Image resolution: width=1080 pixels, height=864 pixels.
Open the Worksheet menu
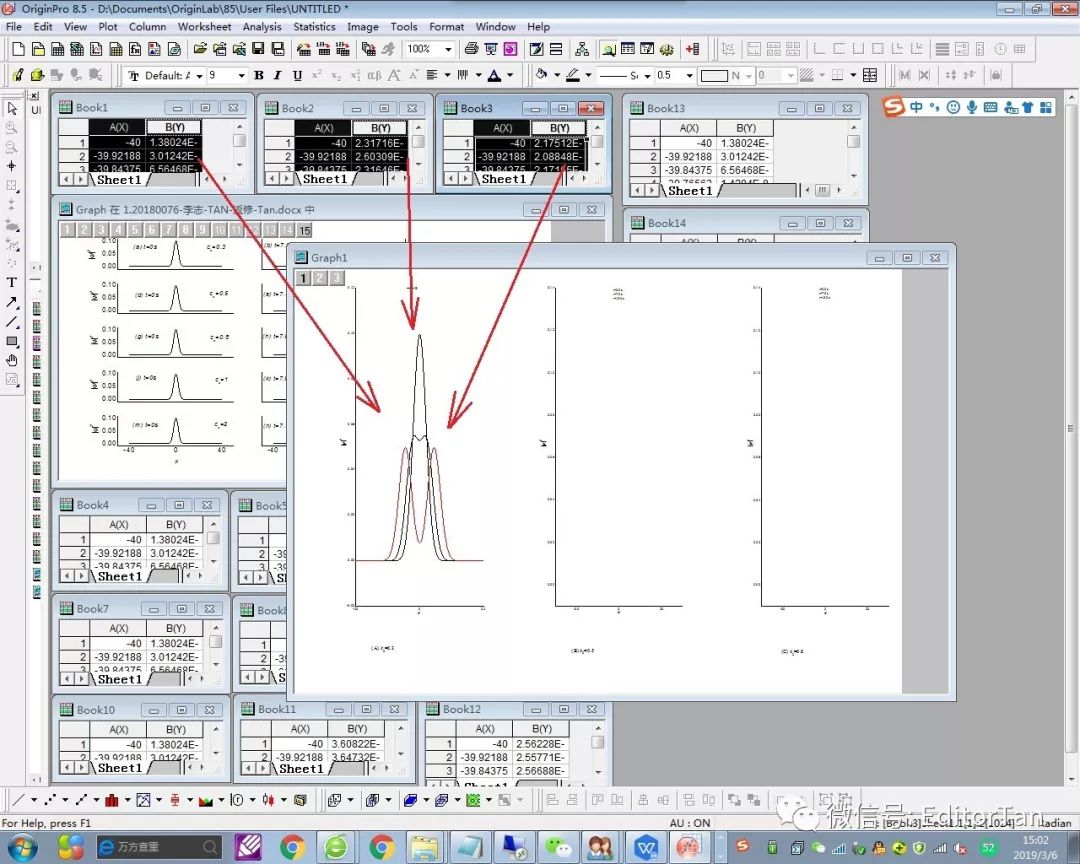[205, 27]
